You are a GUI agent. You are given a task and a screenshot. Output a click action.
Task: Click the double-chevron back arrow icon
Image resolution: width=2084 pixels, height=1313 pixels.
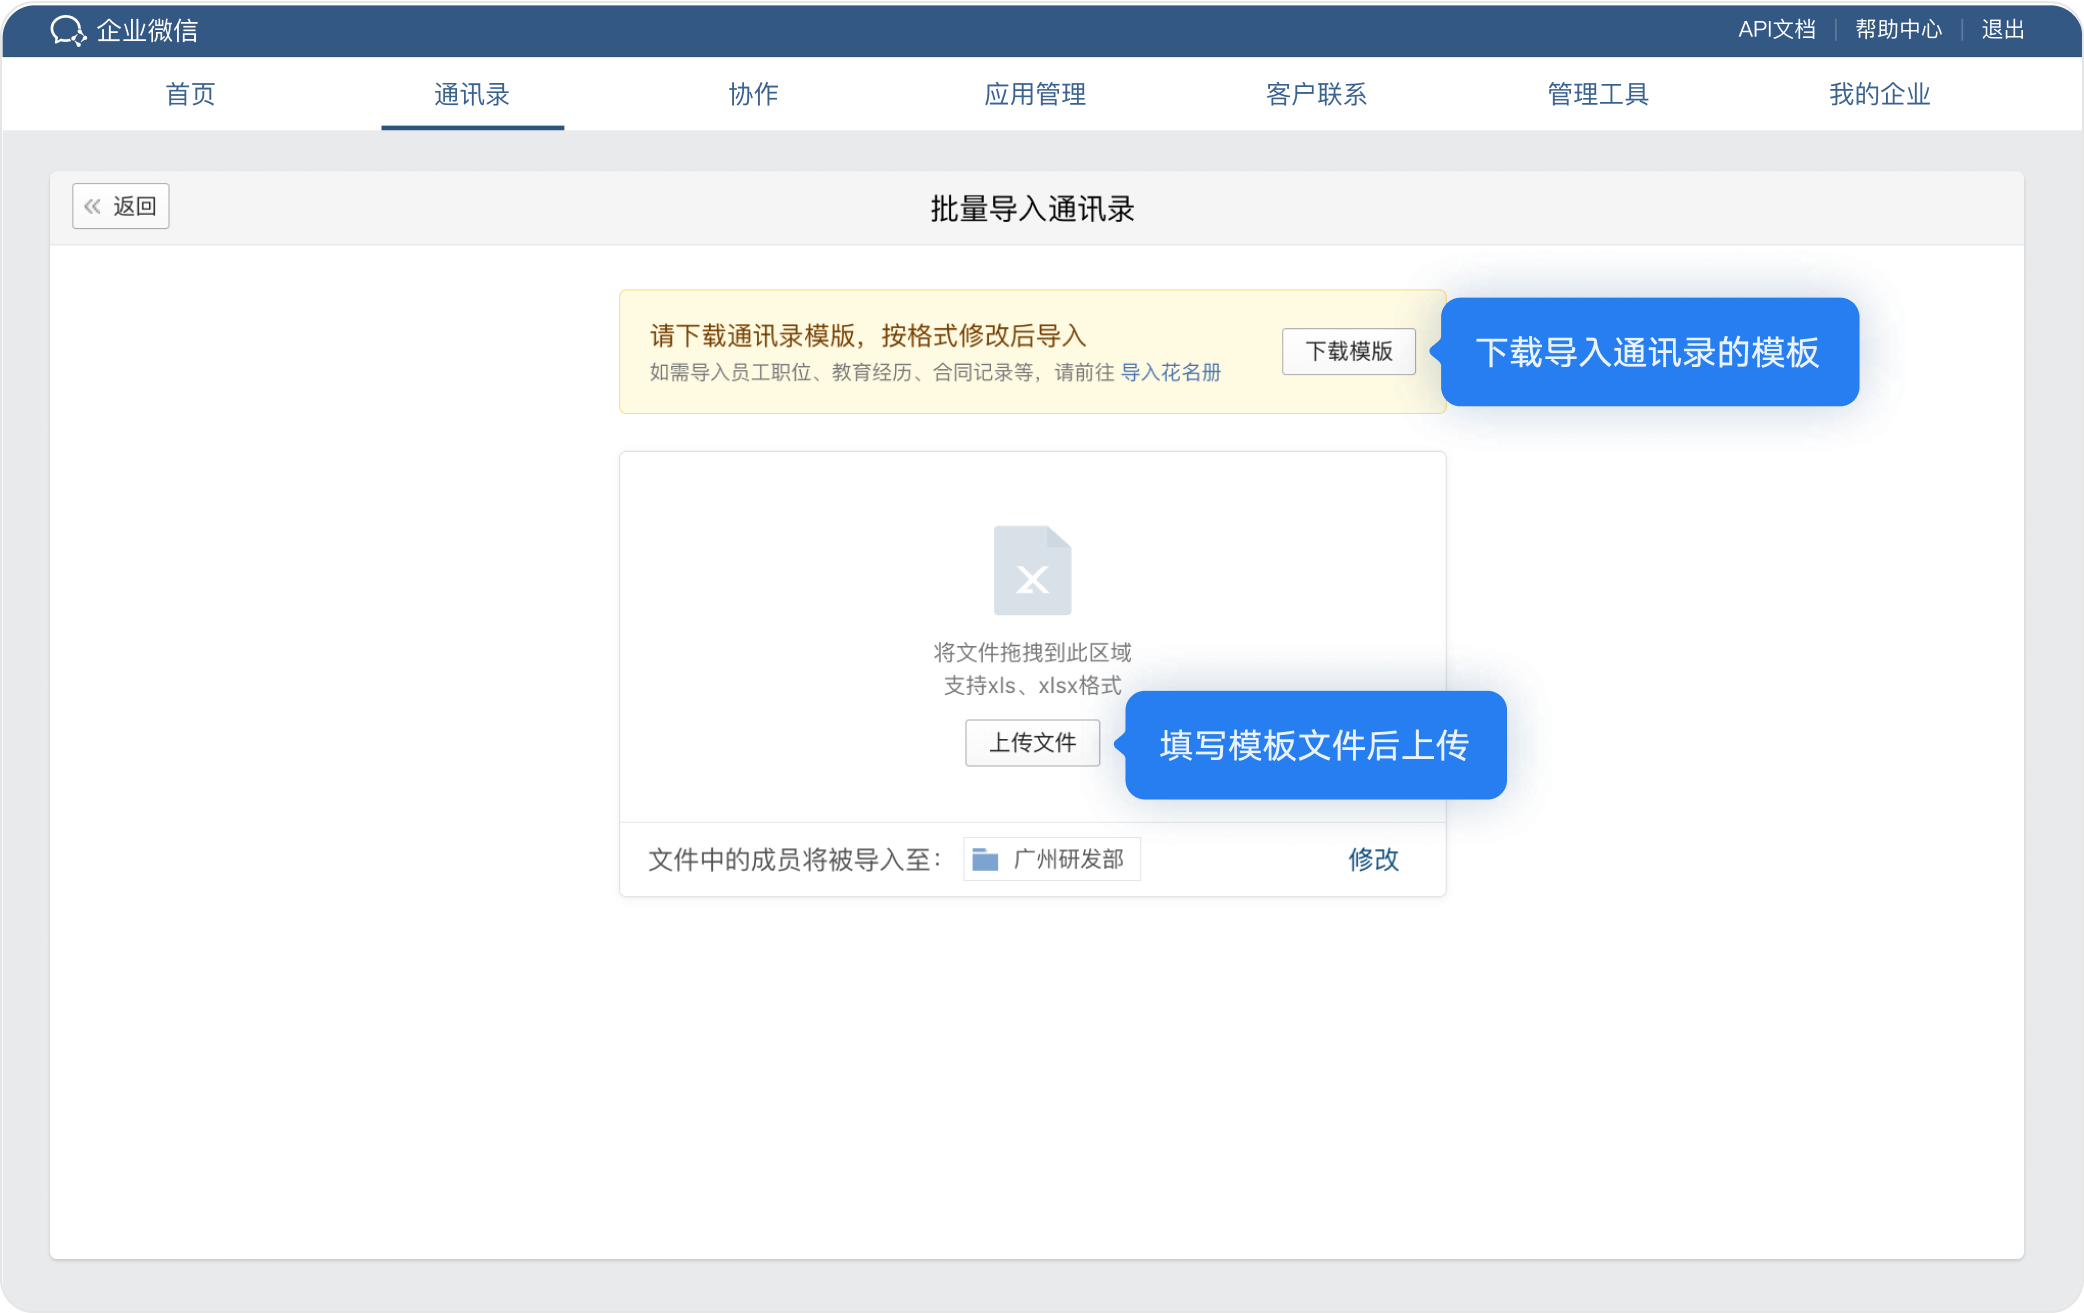pos(93,206)
